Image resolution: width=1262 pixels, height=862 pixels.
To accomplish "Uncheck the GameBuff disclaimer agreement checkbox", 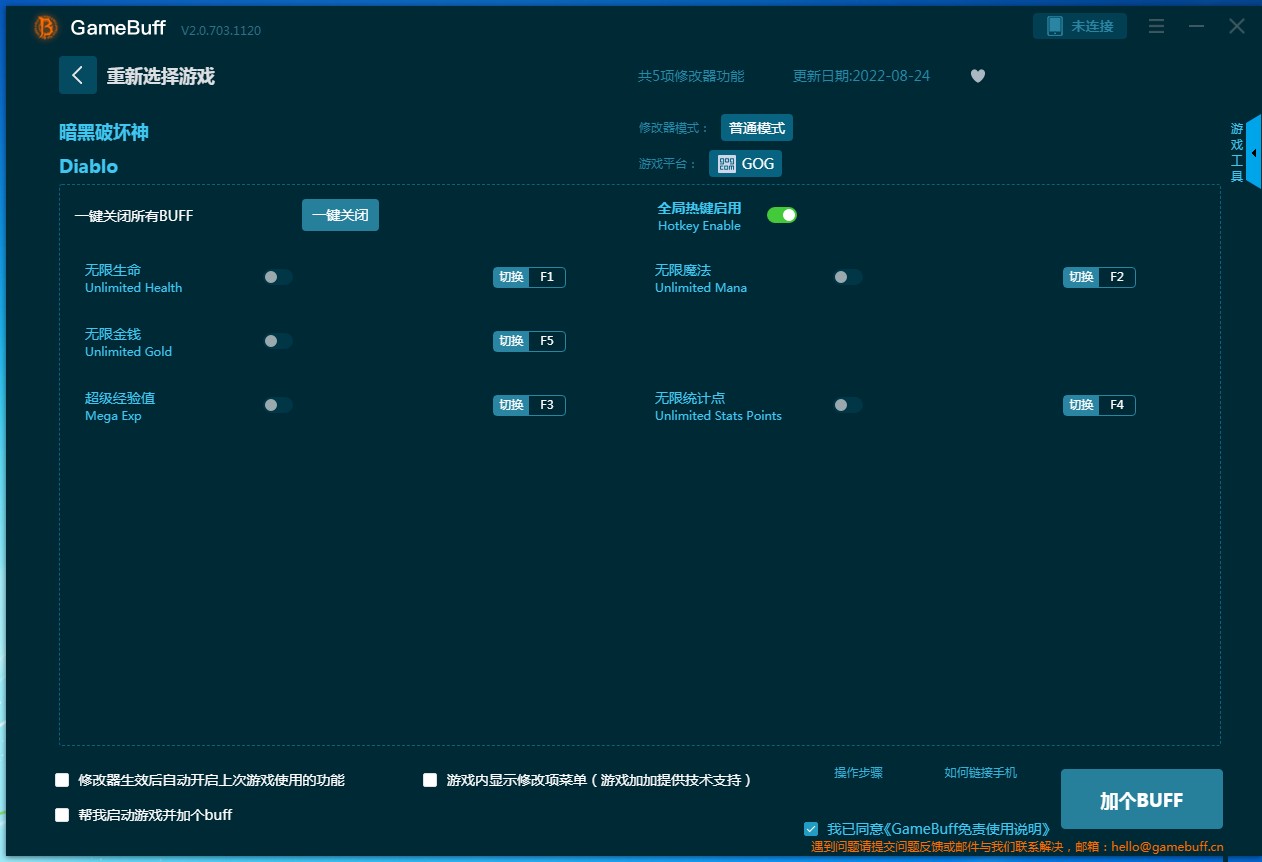I will [x=811, y=829].
